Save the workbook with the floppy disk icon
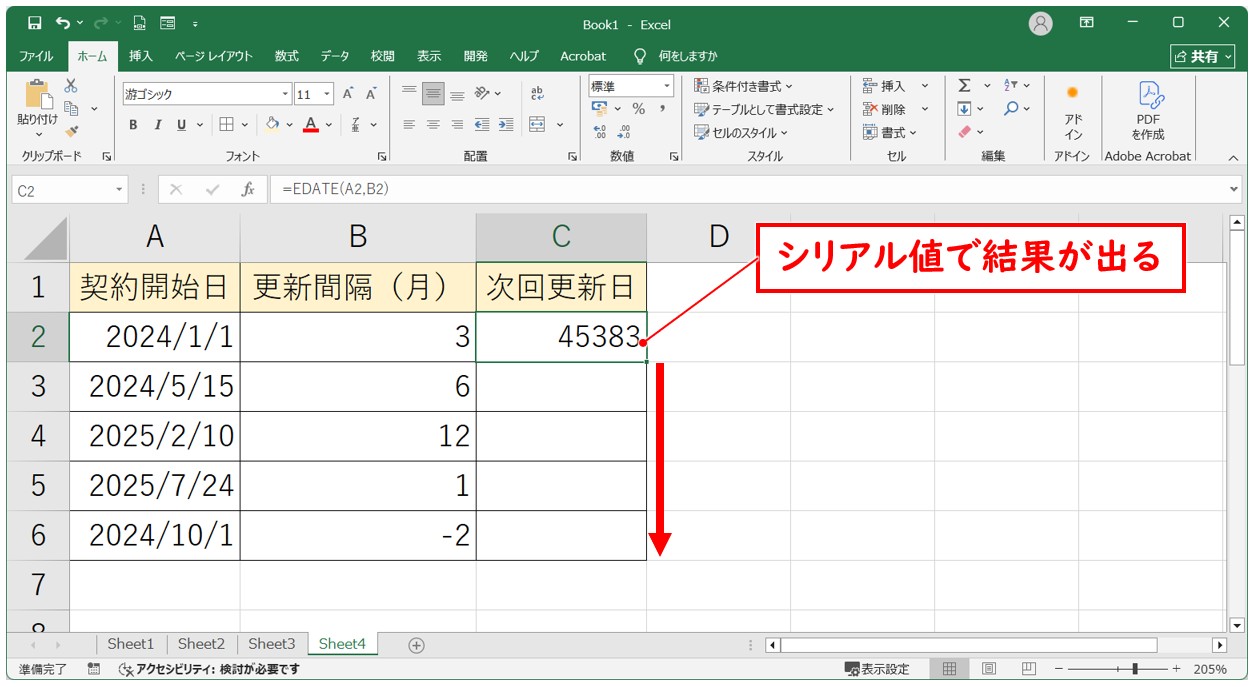The height and width of the screenshot is (687, 1255). (x=35, y=23)
